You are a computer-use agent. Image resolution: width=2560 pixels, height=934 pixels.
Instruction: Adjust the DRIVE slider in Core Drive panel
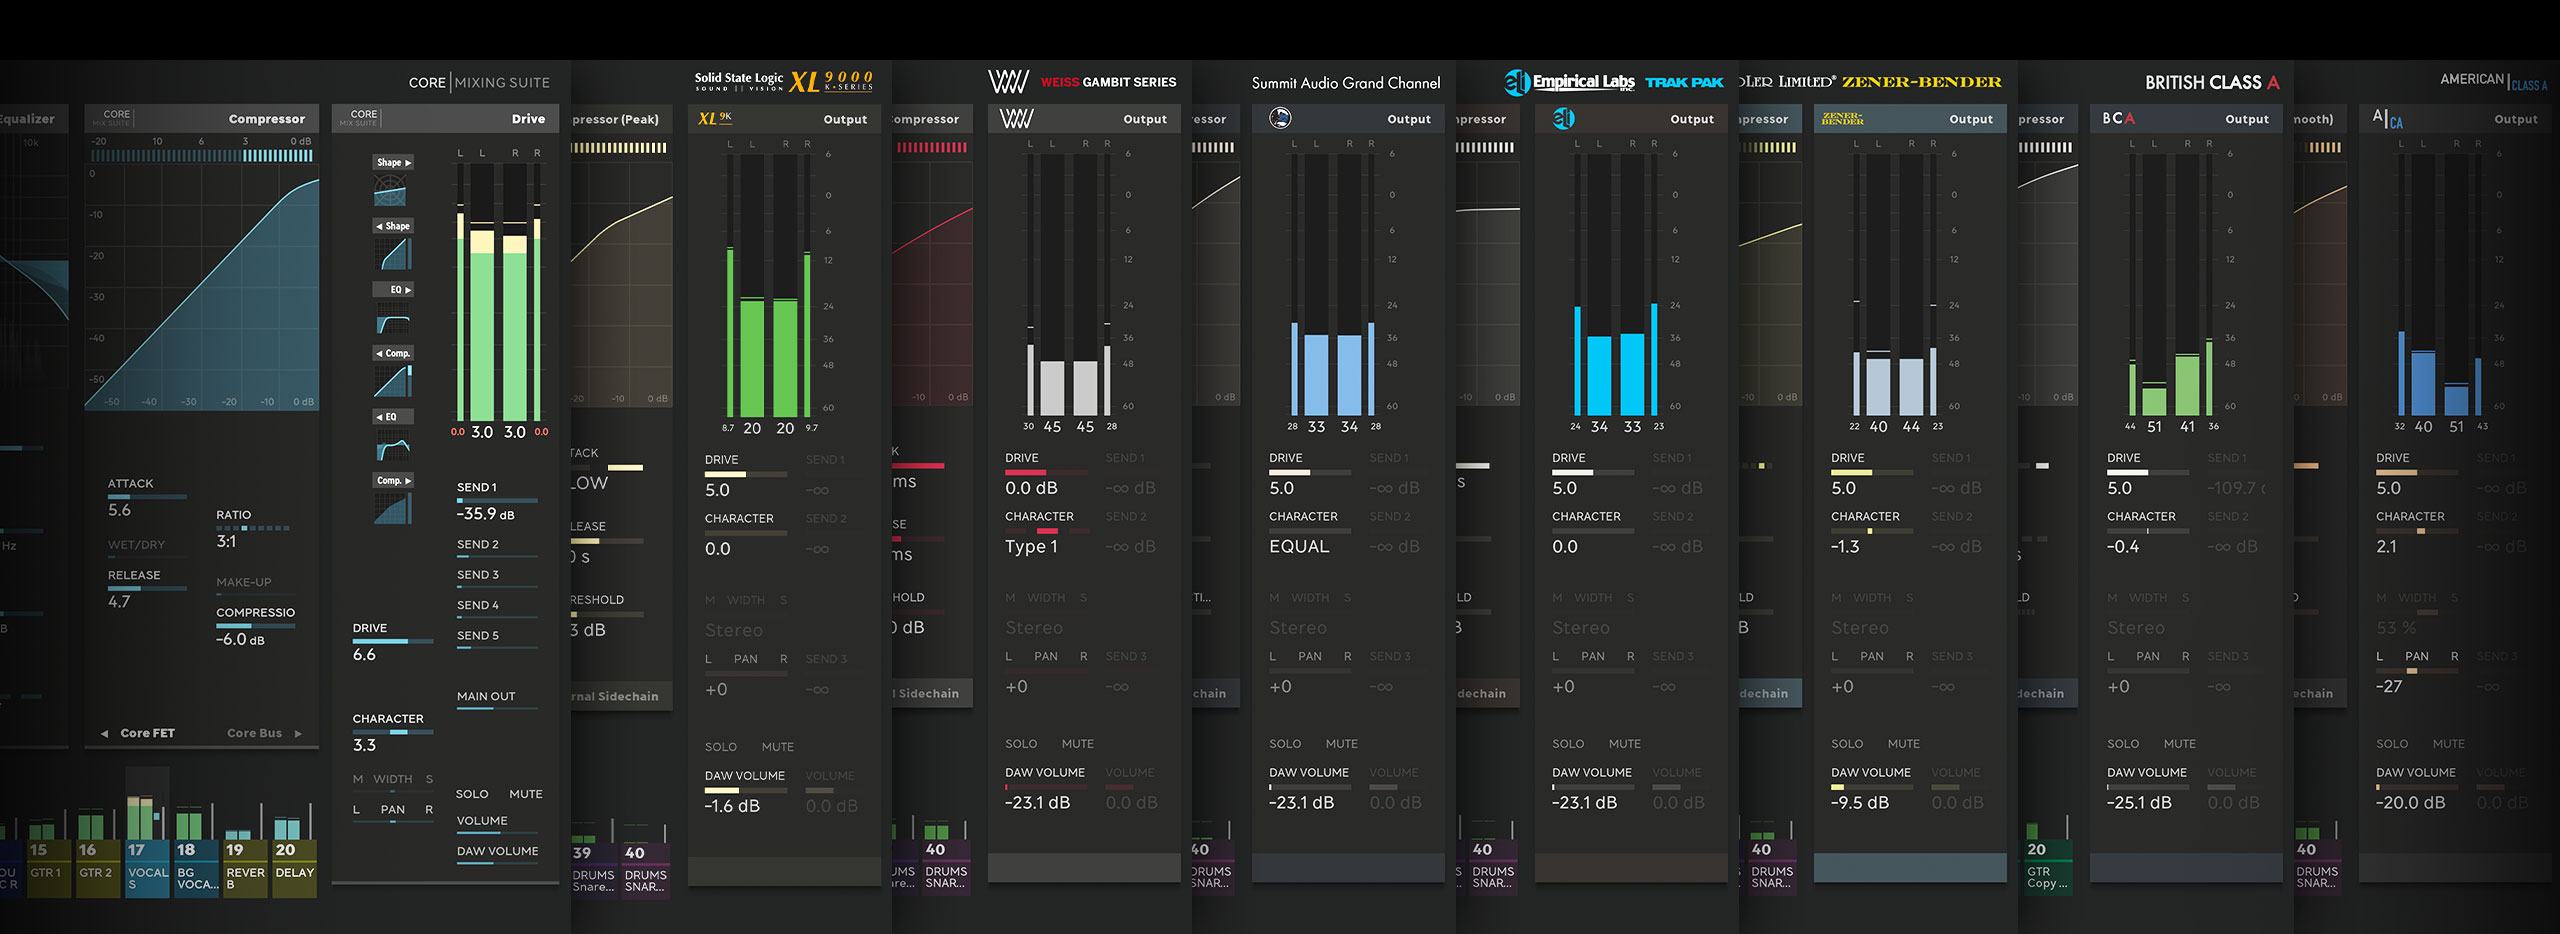pyautogui.click(x=392, y=641)
